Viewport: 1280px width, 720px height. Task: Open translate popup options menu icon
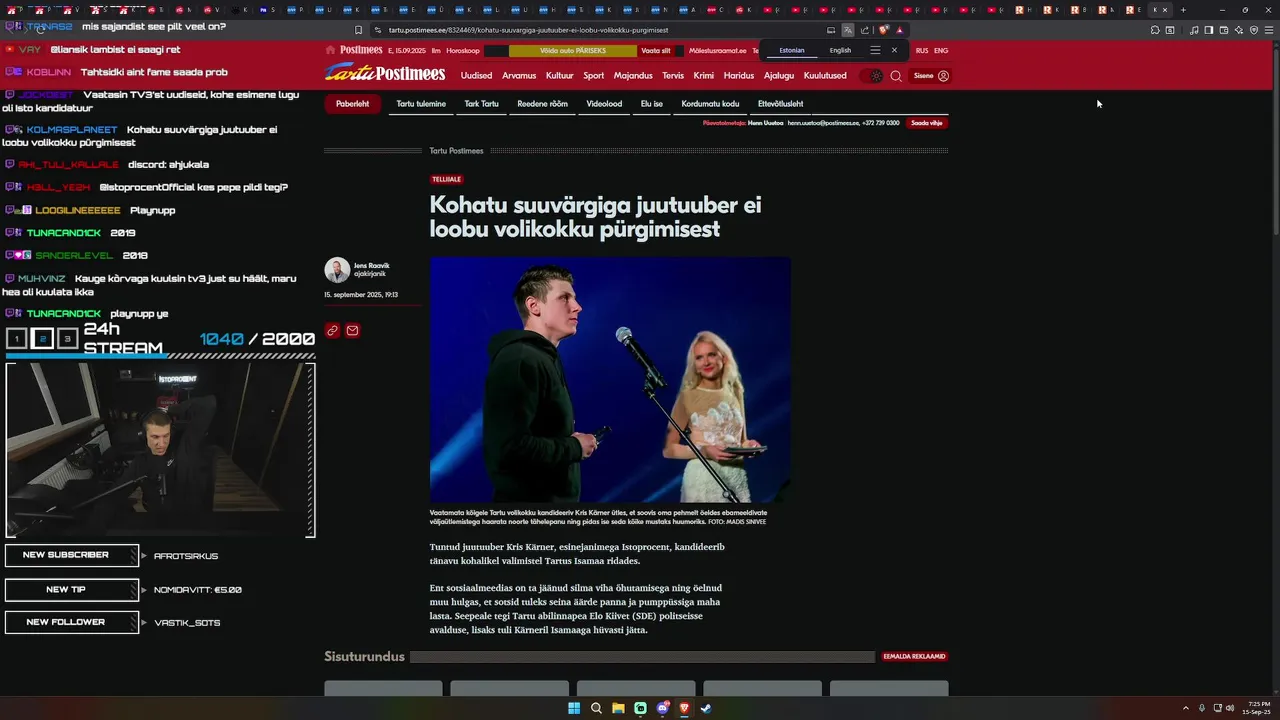pyautogui.click(x=875, y=50)
